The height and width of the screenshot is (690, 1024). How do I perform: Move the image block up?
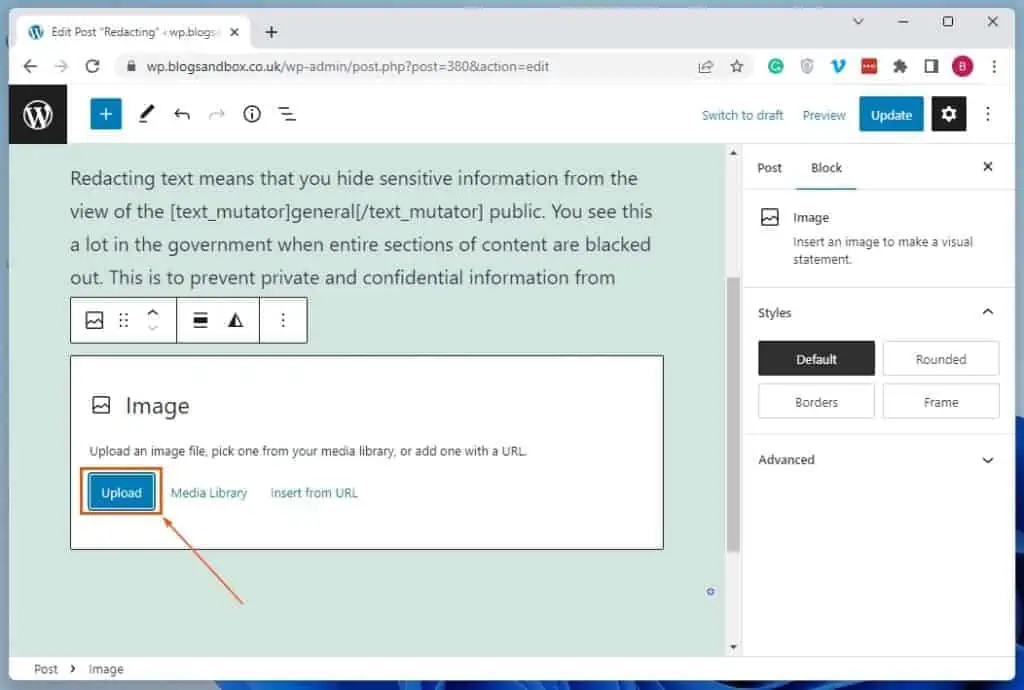(154, 313)
